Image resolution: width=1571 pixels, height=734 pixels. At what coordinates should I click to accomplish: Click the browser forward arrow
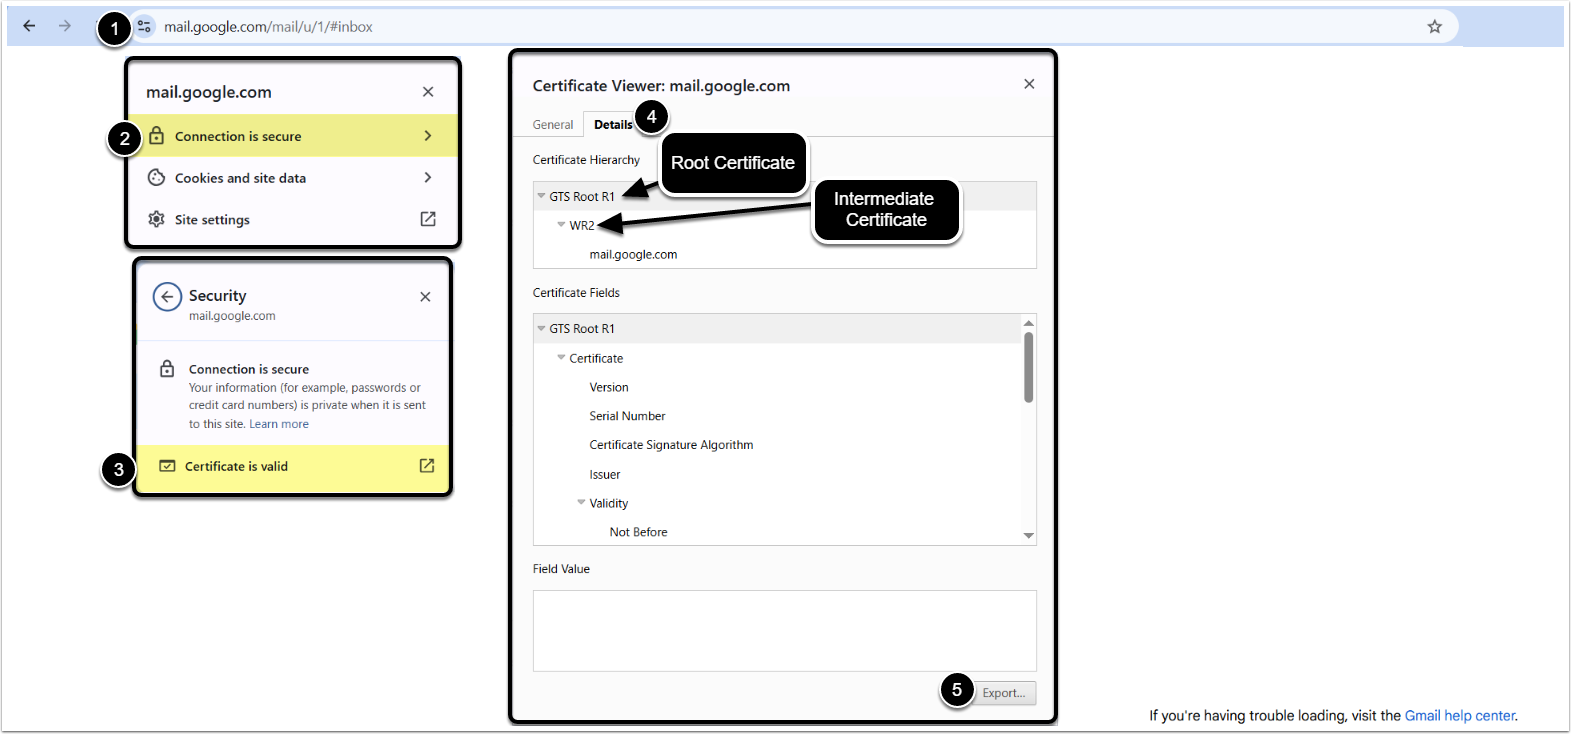[65, 26]
